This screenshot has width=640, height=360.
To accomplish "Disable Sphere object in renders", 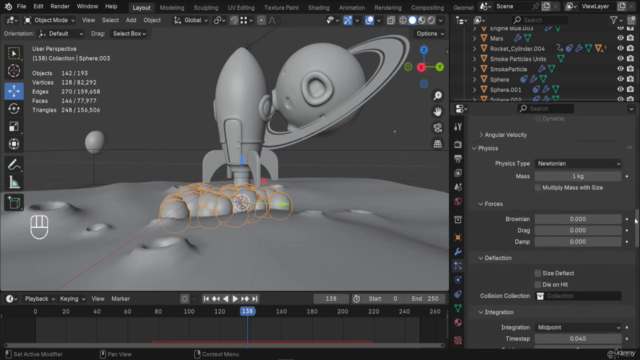I will click(x=631, y=79).
